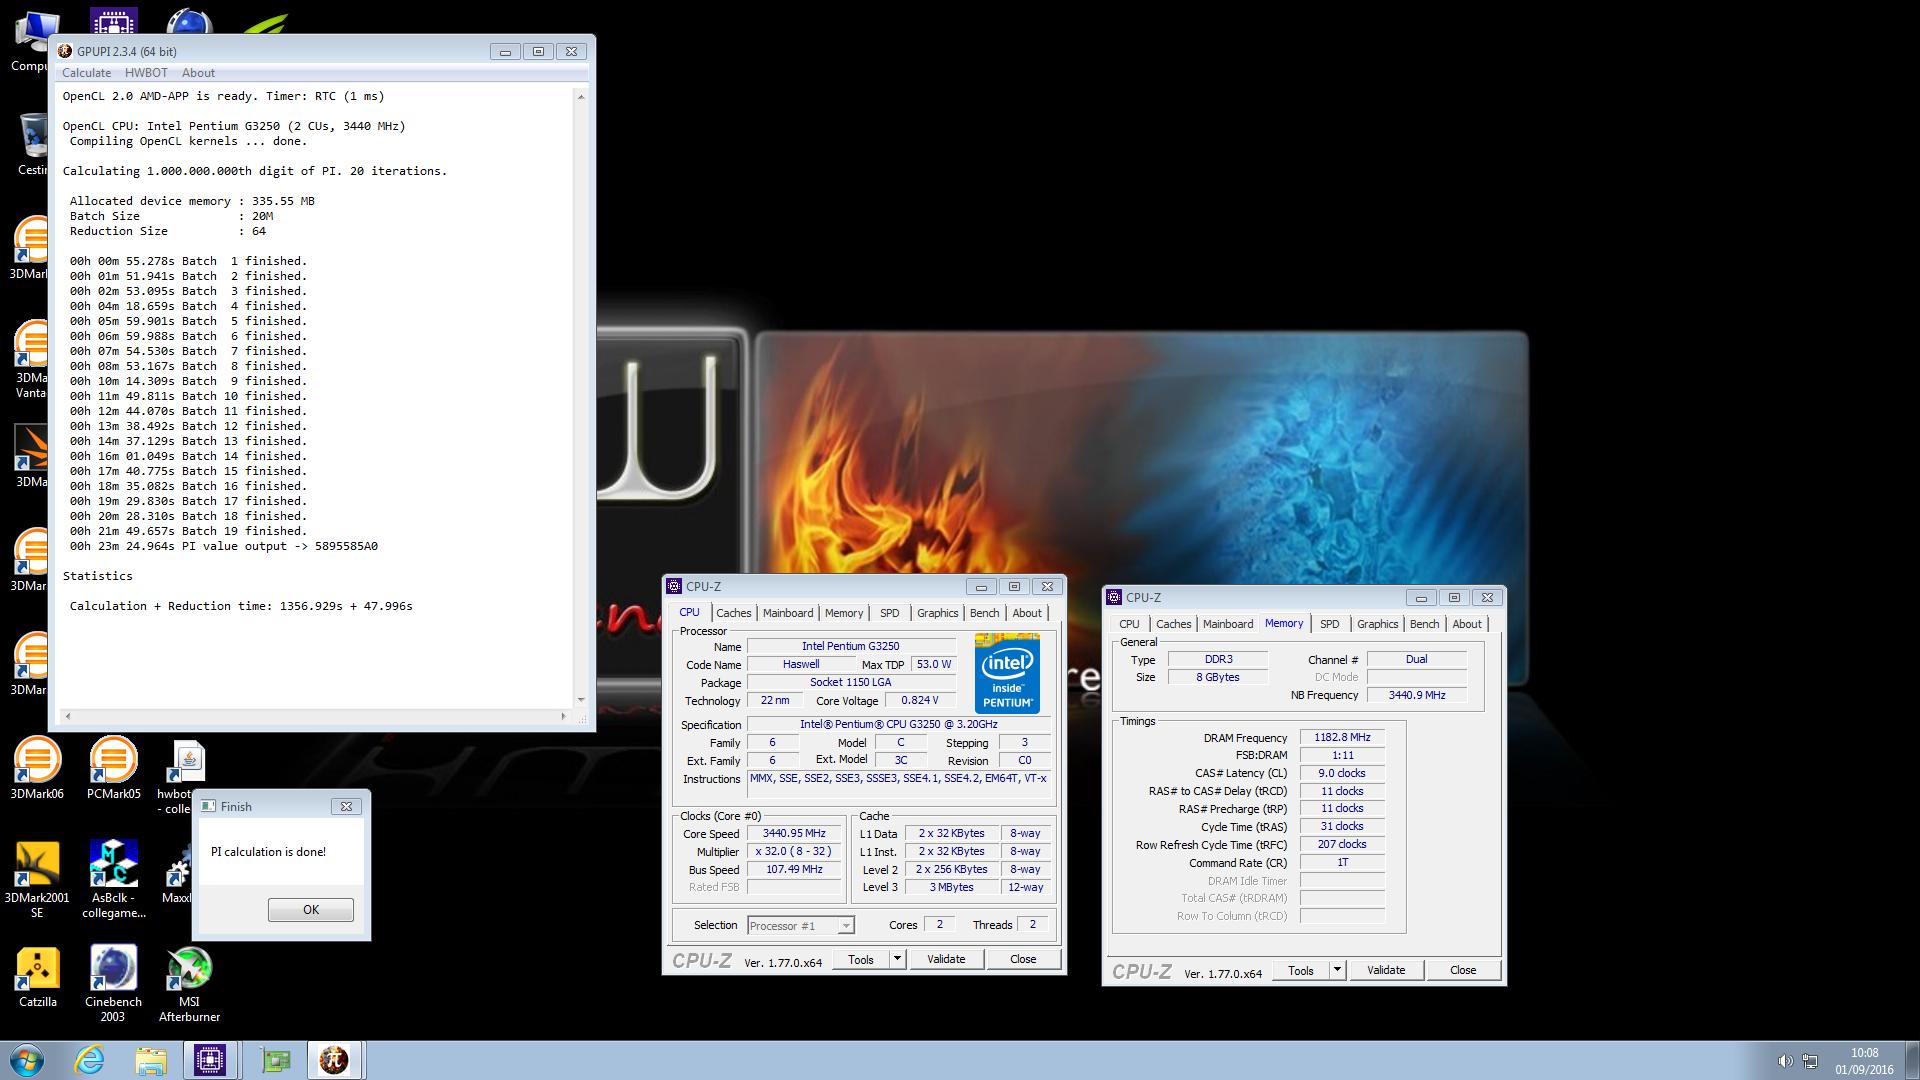Open the Calculate menu in GPUPI
This screenshot has width=1920, height=1080.
click(86, 73)
